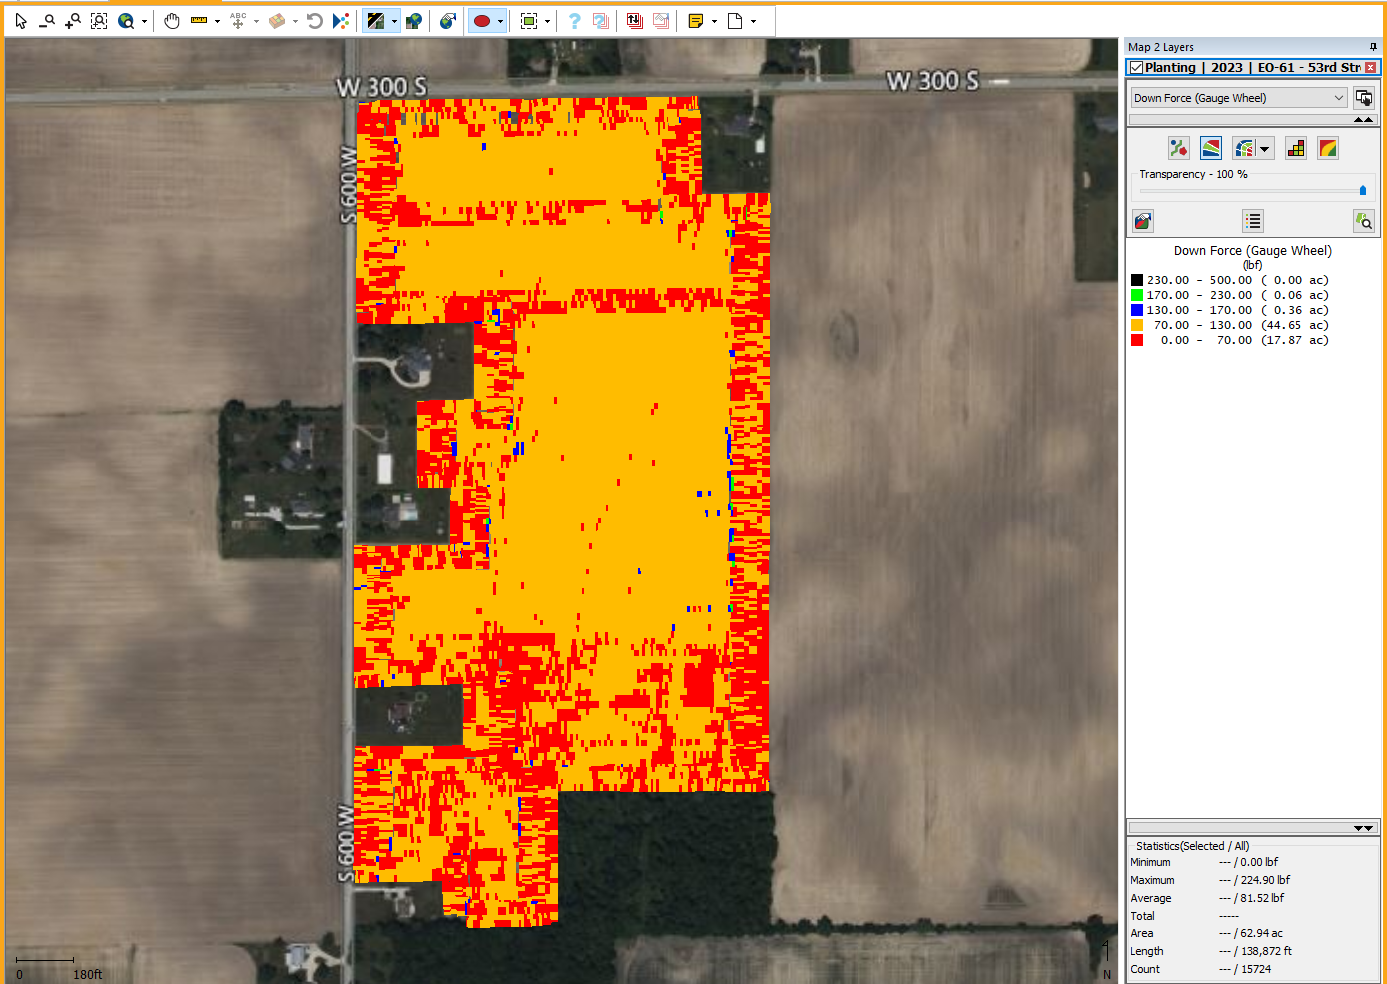Click the zoom to layer button
Image resolution: width=1387 pixels, height=984 pixels.
point(1364,221)
